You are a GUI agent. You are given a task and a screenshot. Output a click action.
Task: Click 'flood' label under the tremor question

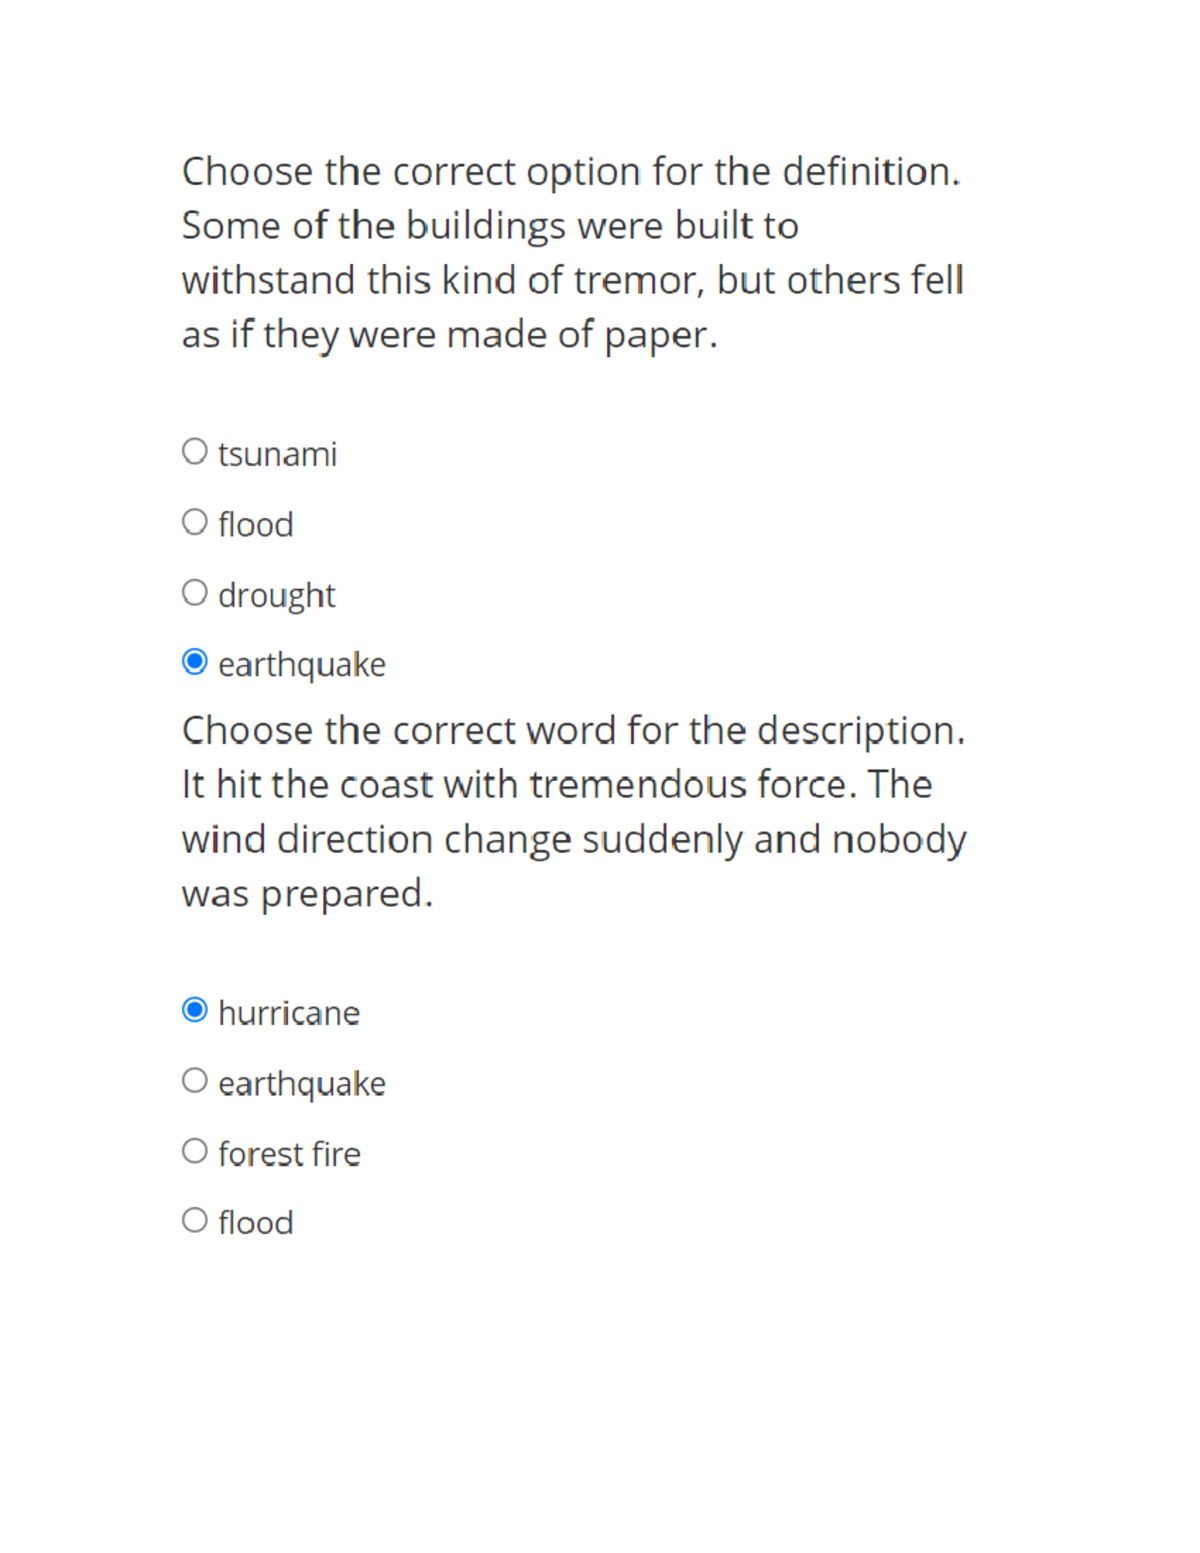[x=256, y=524]
